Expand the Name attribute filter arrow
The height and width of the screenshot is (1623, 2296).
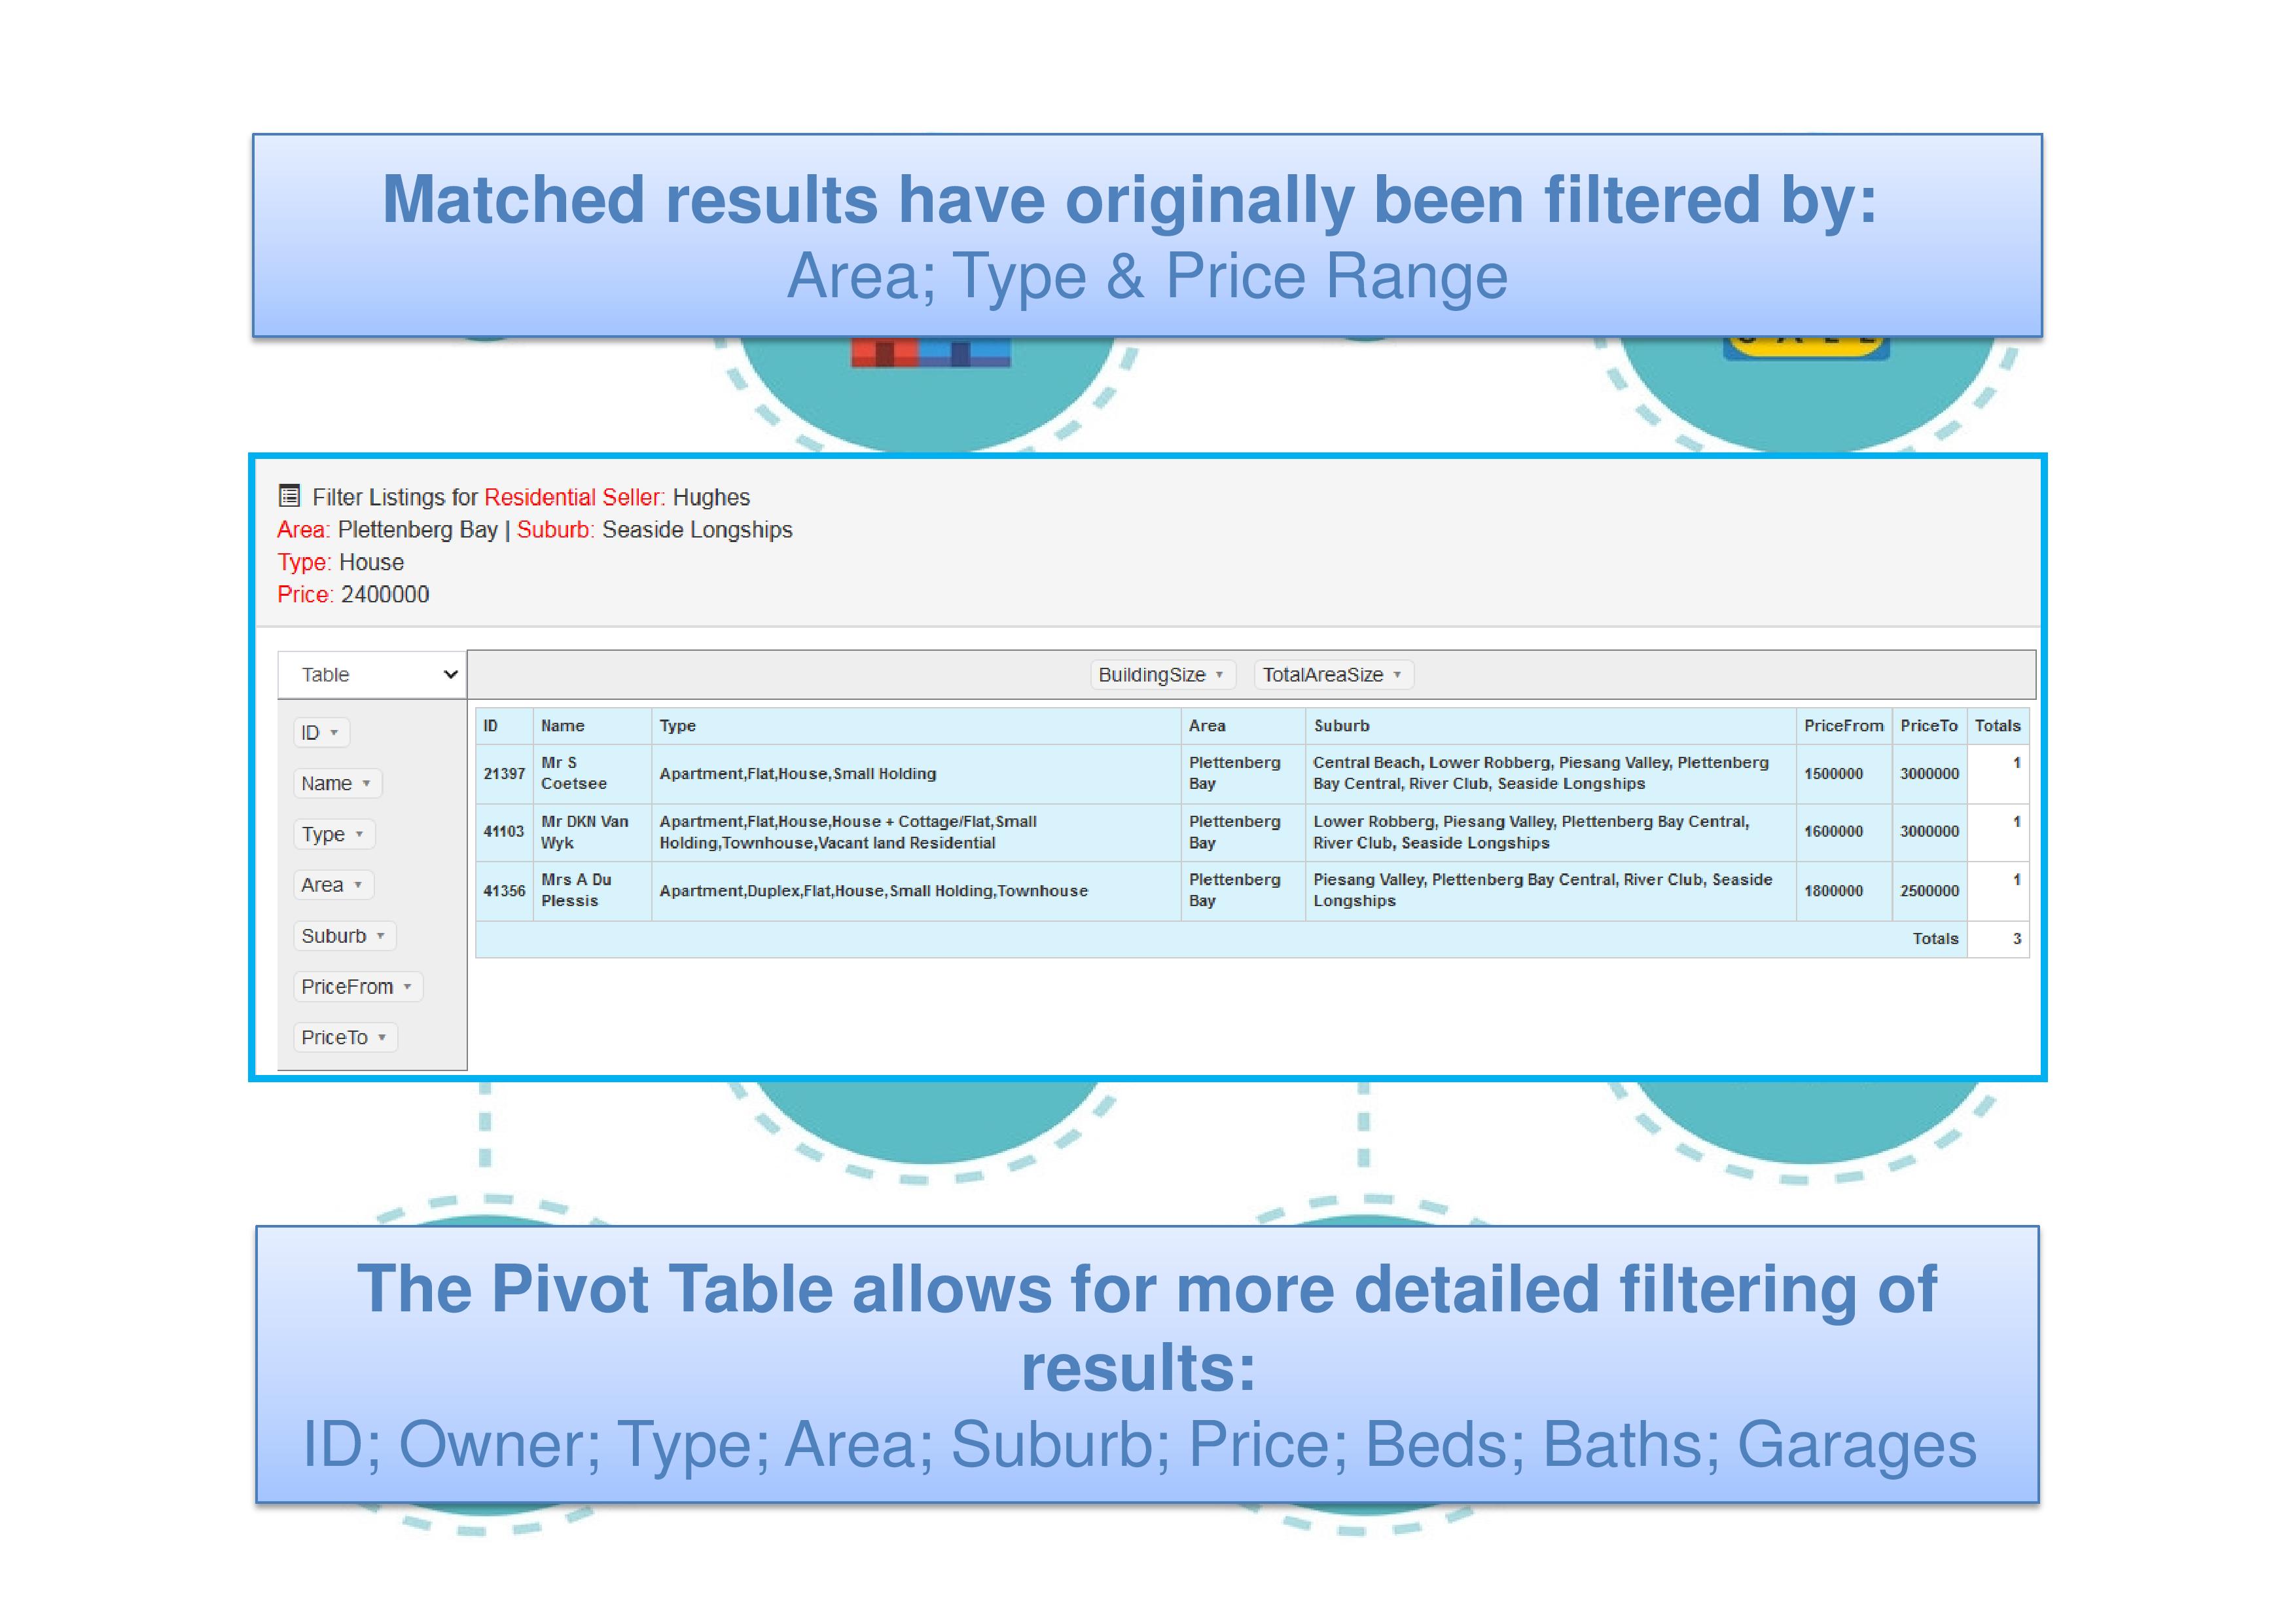pyautogui.click(x=366, y=784)
